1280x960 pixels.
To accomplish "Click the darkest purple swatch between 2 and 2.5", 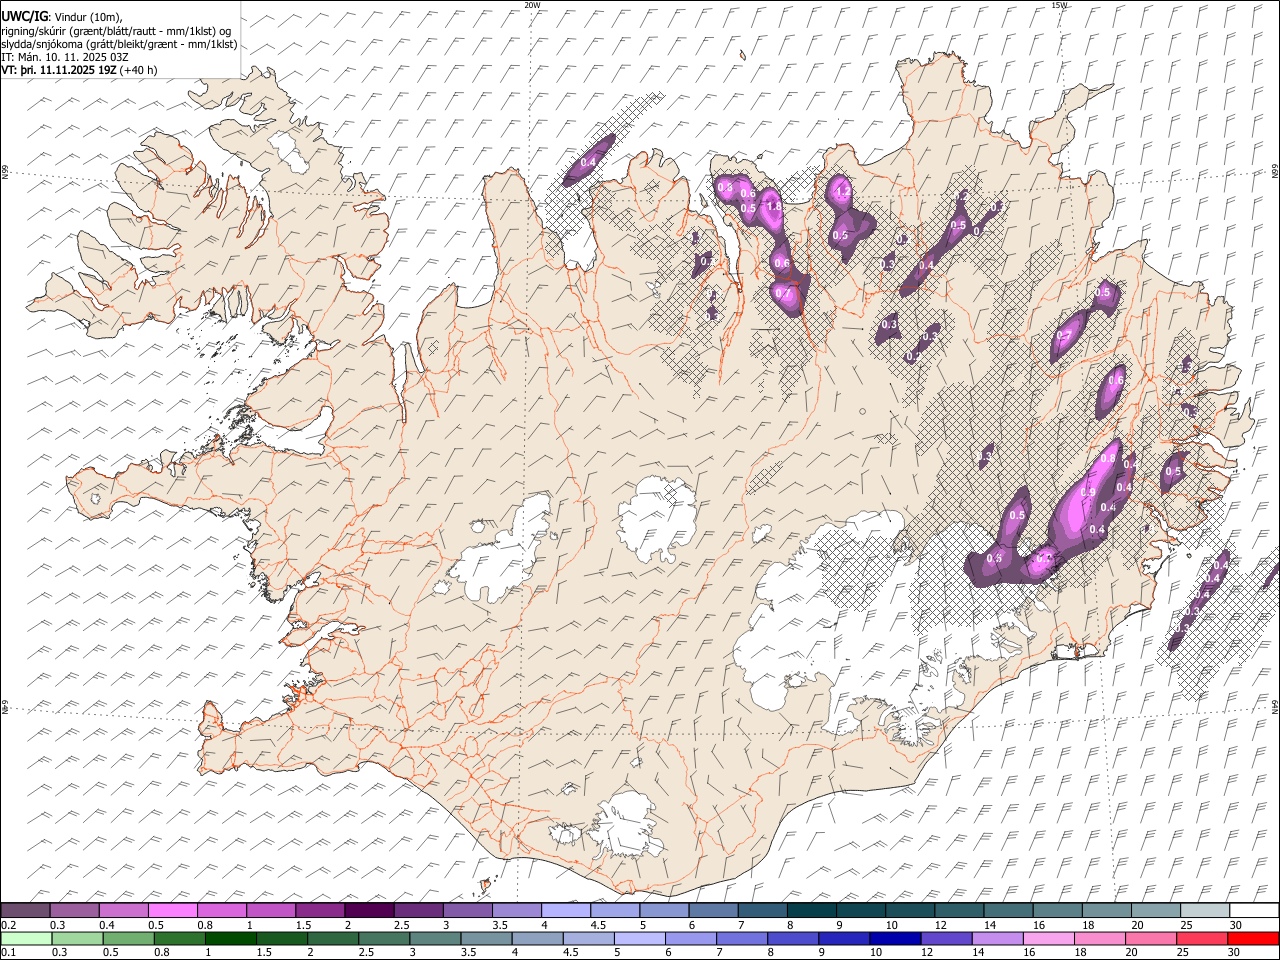I will point(369,911).
